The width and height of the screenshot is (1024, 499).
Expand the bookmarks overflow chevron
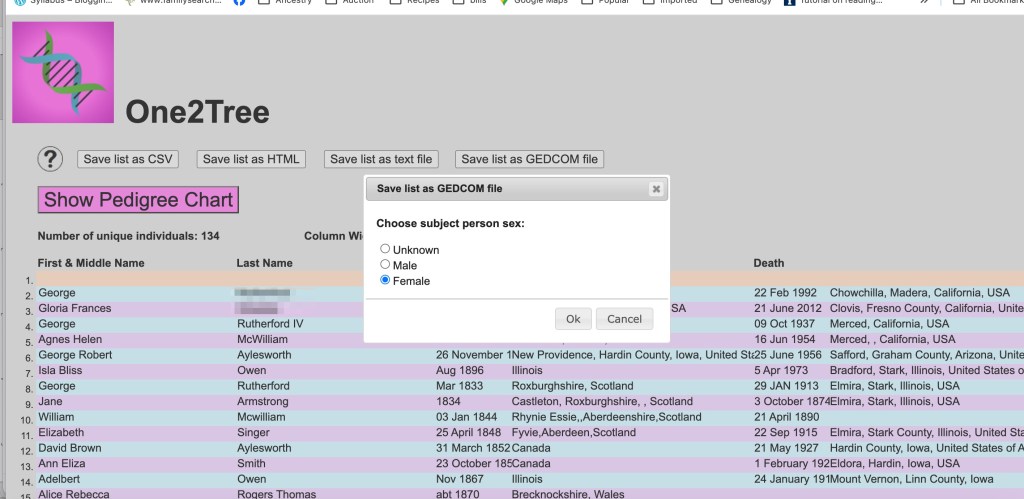pos(924,3)
